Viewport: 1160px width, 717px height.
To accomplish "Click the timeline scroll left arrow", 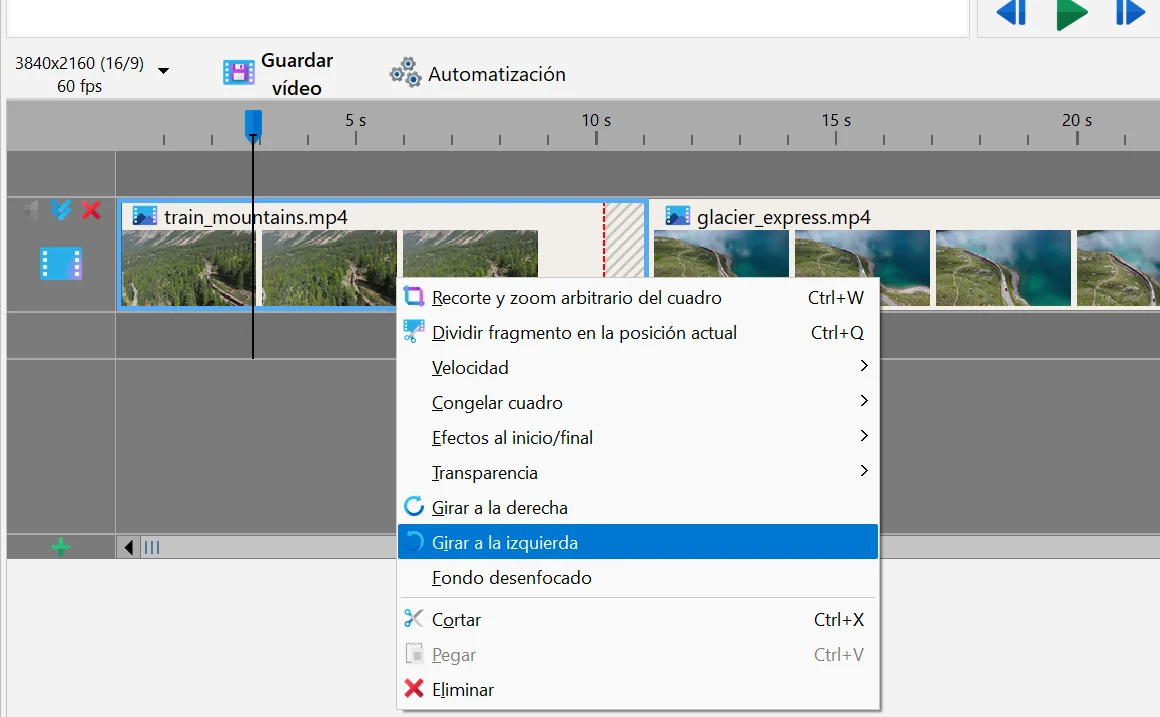I will pos(129,548).
